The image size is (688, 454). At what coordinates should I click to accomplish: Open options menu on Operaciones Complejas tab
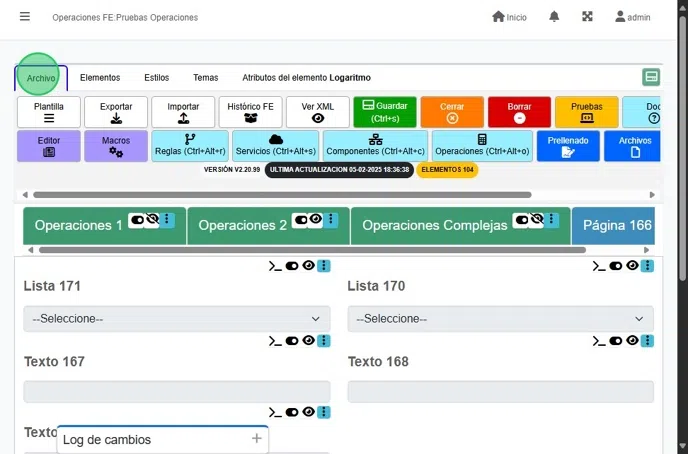coord(552,220)
